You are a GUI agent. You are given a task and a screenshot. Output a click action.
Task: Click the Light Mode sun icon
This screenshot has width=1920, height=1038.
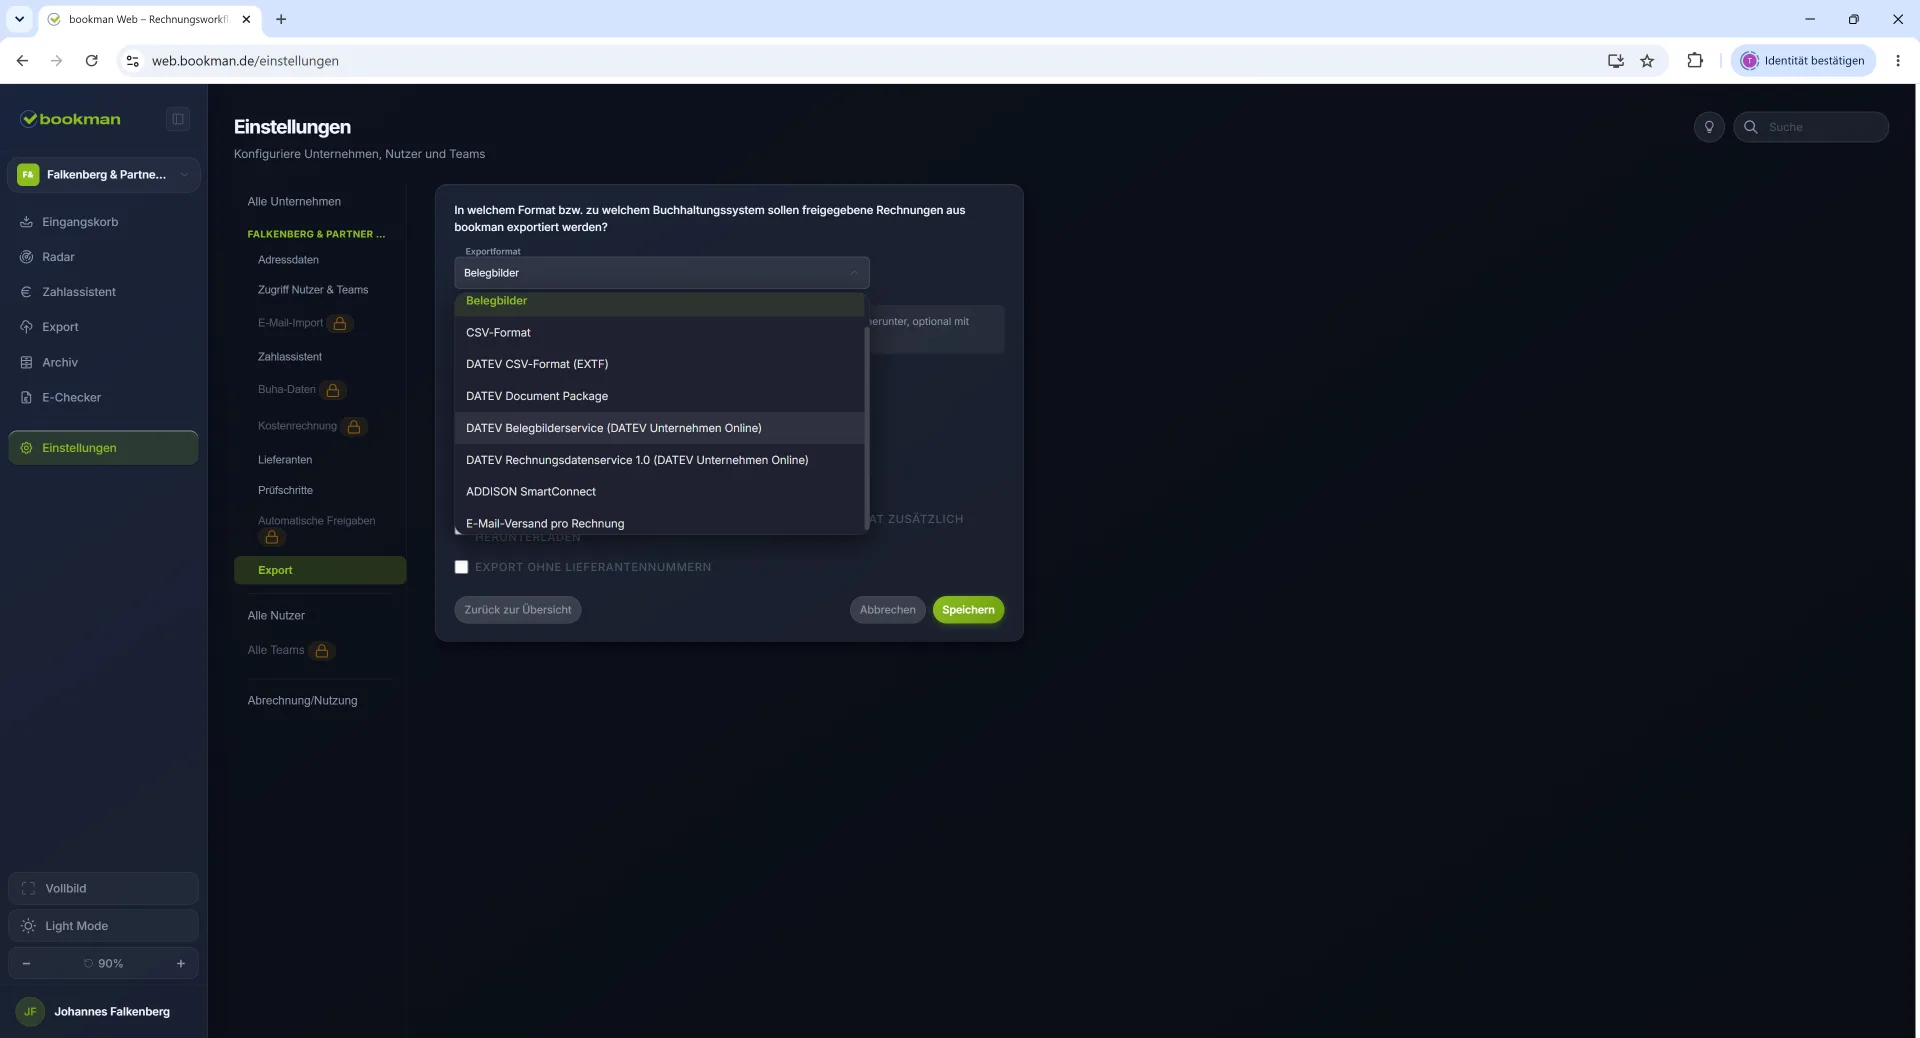28,926
